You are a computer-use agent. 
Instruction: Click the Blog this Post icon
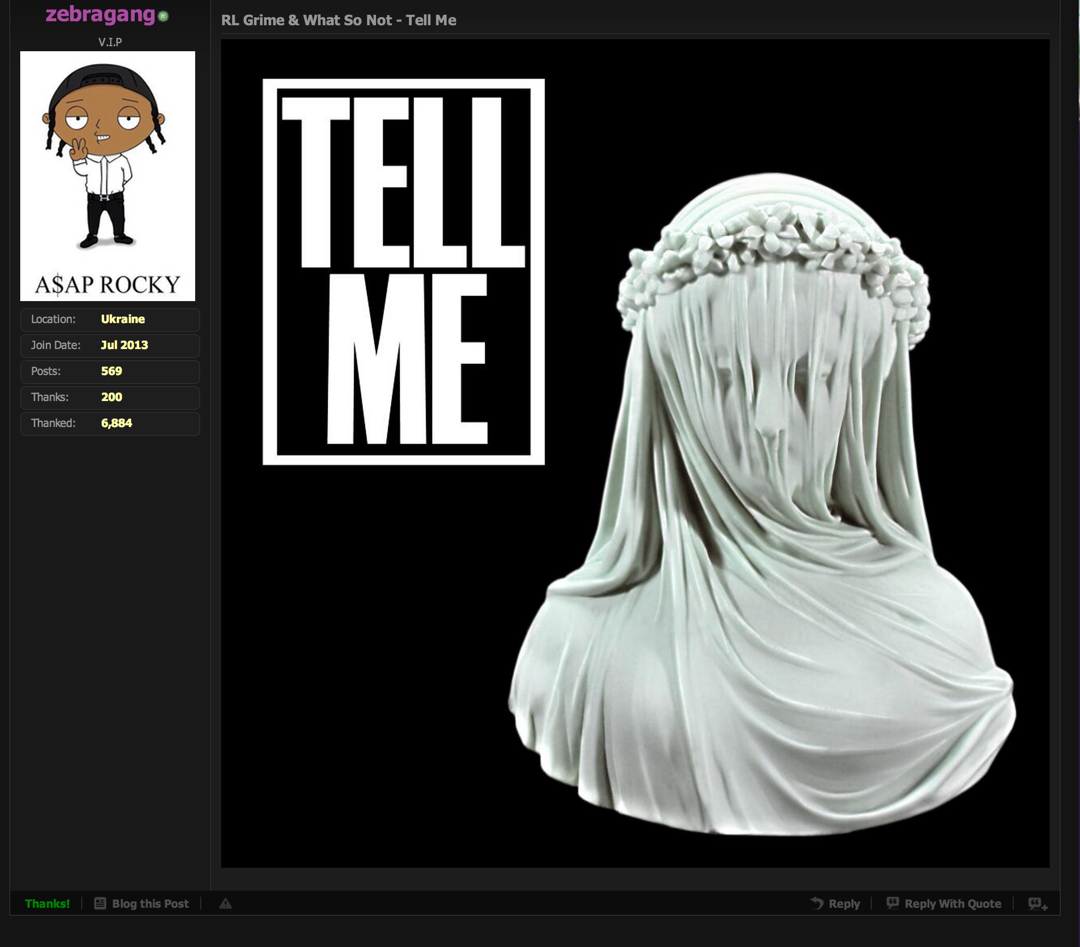point(100,903)
